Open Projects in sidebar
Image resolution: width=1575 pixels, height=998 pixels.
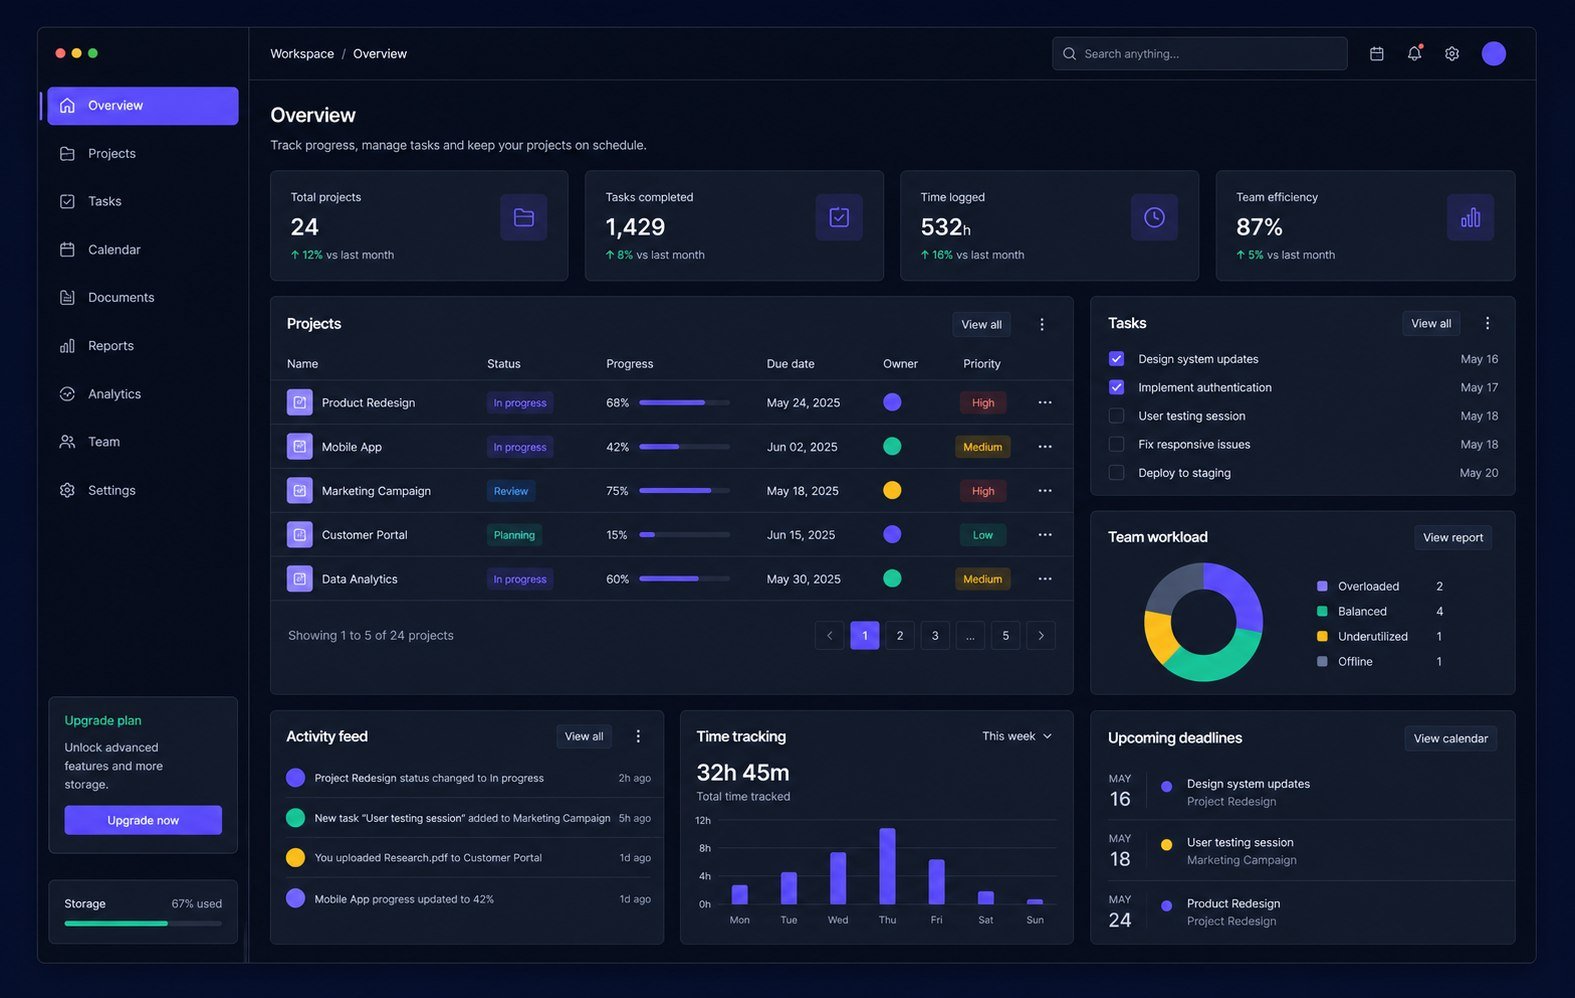pos(143,153)
